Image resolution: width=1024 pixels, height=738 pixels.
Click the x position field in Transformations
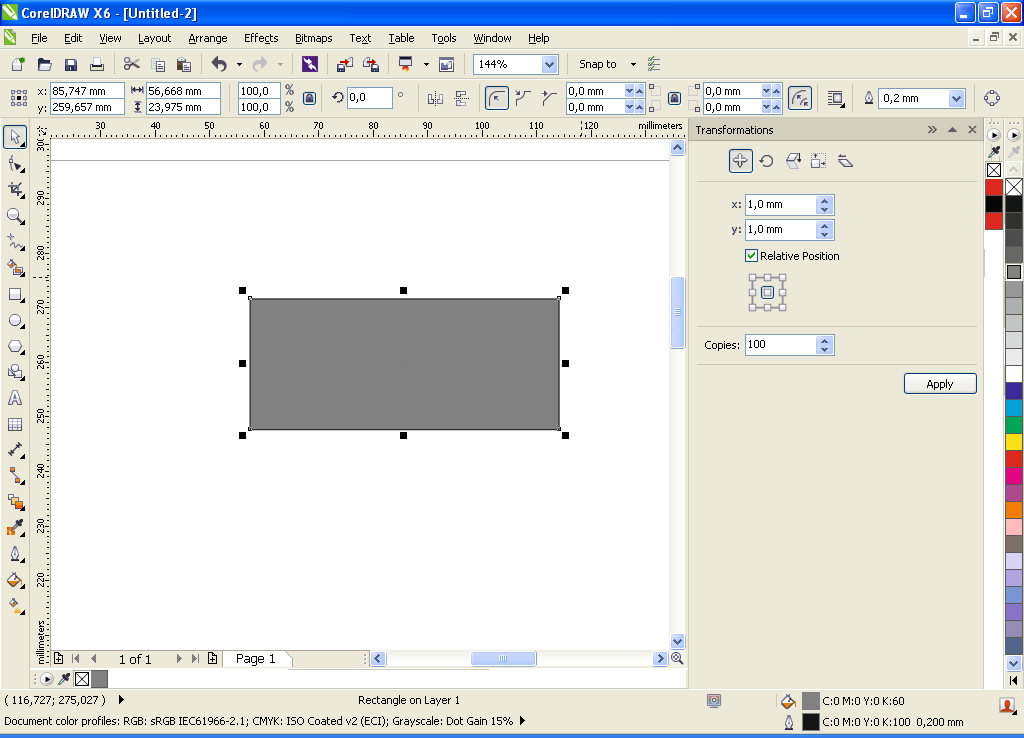[781, 205]
